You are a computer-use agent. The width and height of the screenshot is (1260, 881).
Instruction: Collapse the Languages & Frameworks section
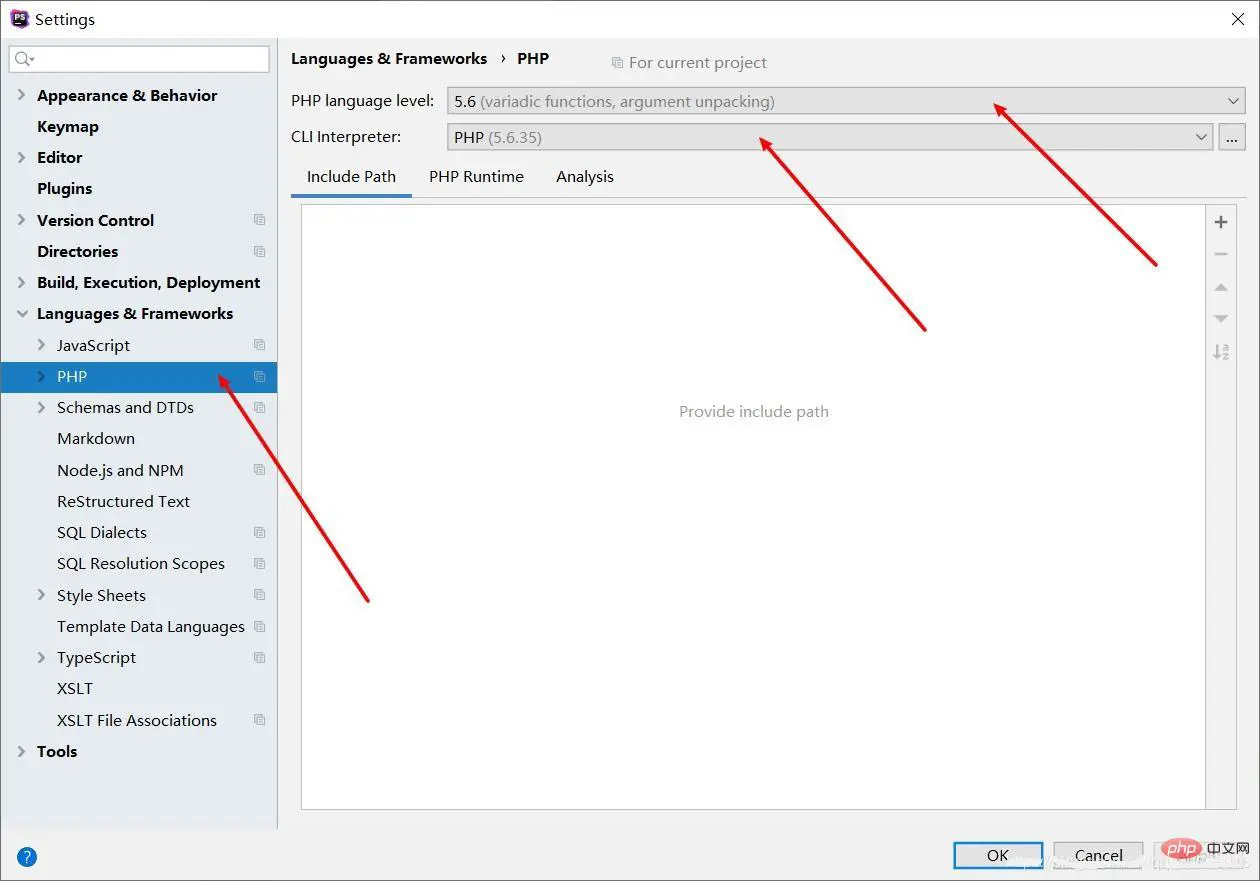tap(22, 313)
